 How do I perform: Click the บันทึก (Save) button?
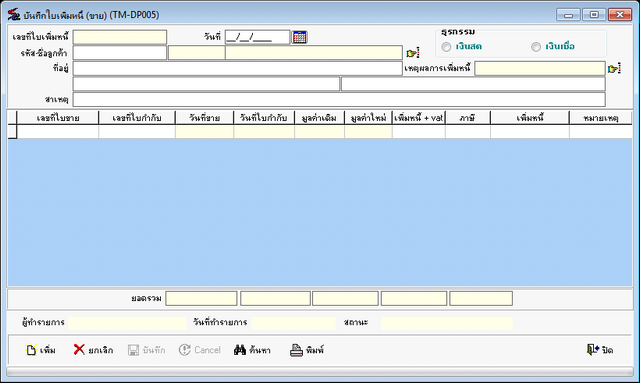coord(147,350)
